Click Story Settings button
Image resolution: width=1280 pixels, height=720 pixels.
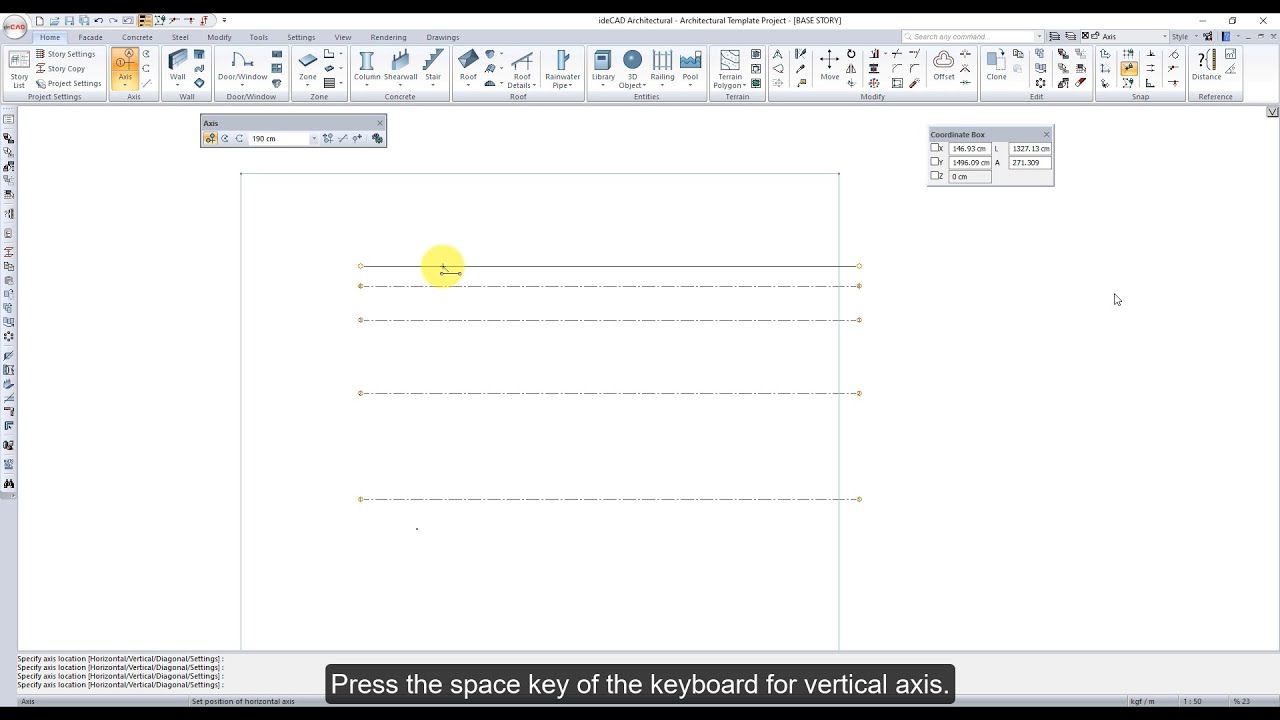click(x=66, y=54)
